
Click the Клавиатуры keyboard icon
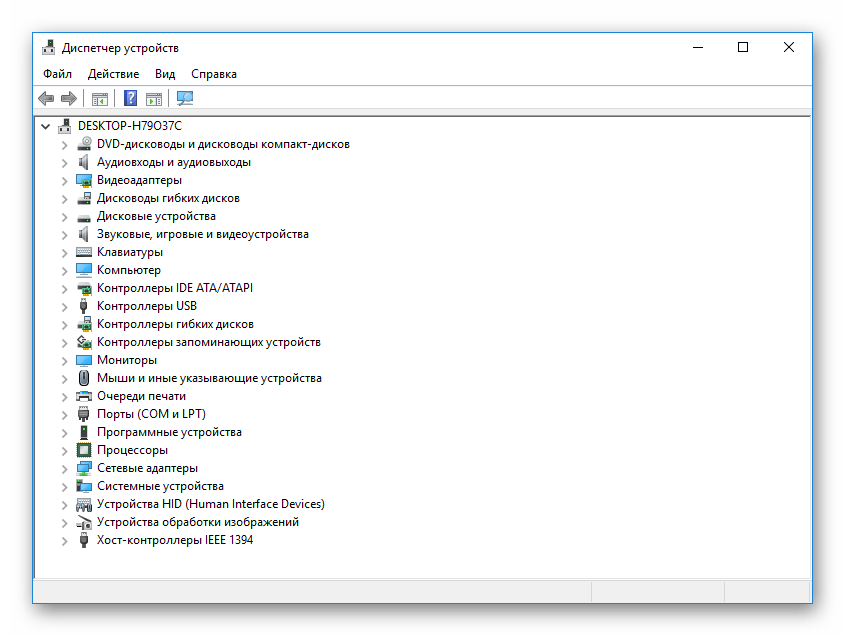(84, 252)
